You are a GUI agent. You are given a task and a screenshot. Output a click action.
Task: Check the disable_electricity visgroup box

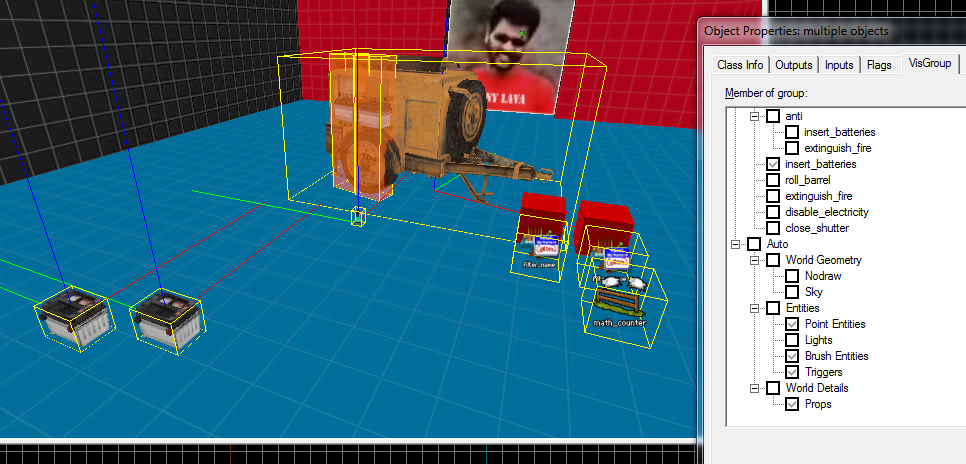(x=772, y=212)
